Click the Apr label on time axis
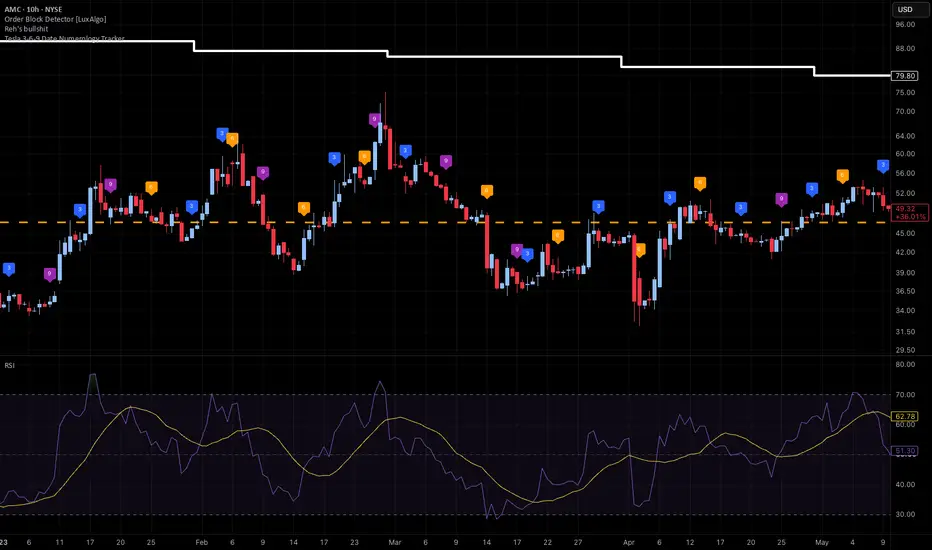The width and height of the screenshot is (932, 550). click(629, 542)
